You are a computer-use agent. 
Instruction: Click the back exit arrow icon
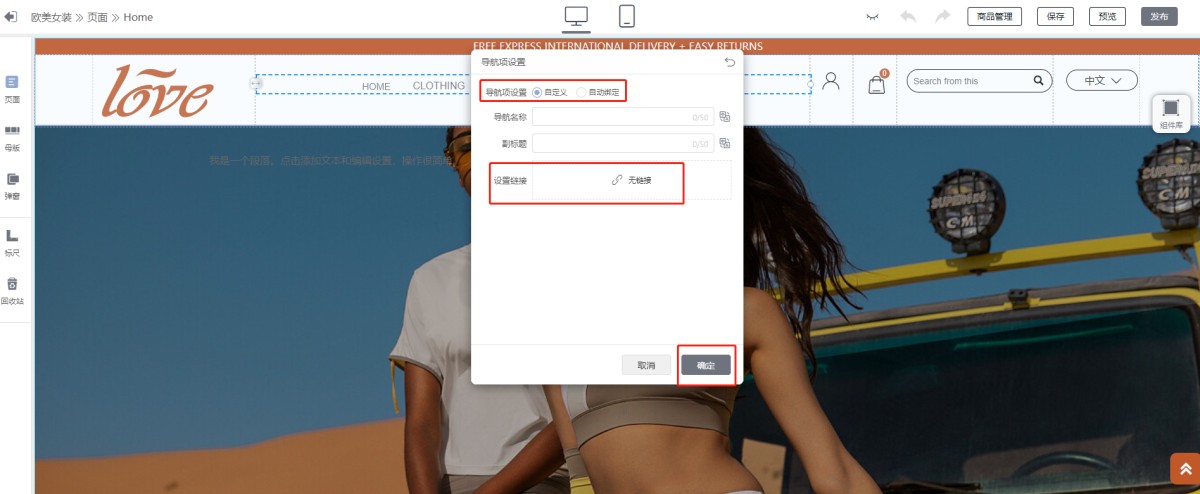[11, 17]
